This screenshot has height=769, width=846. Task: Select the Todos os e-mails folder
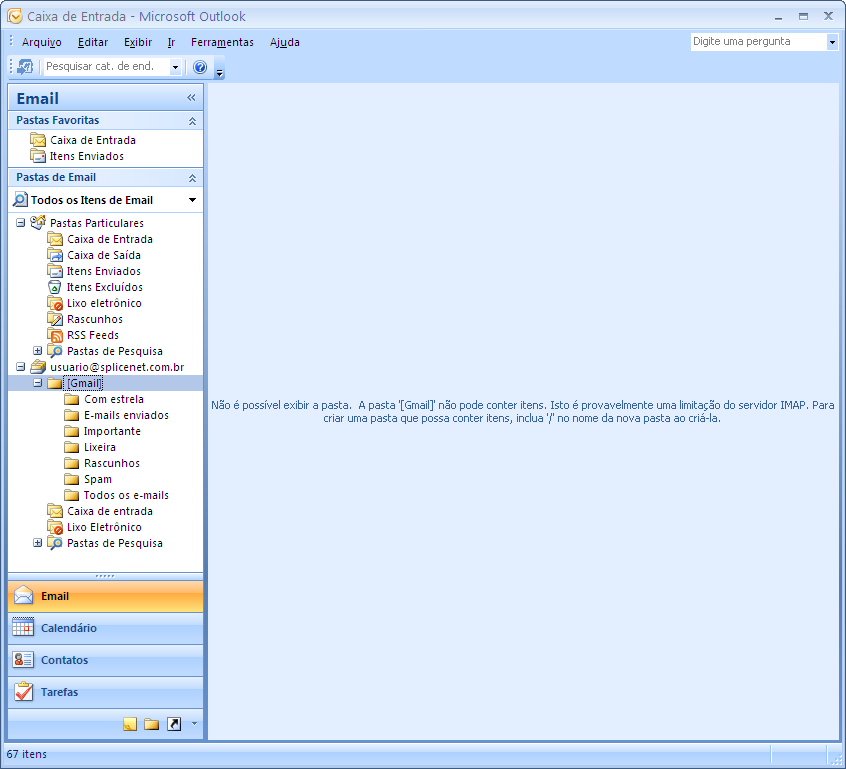(x=126, y=495)
